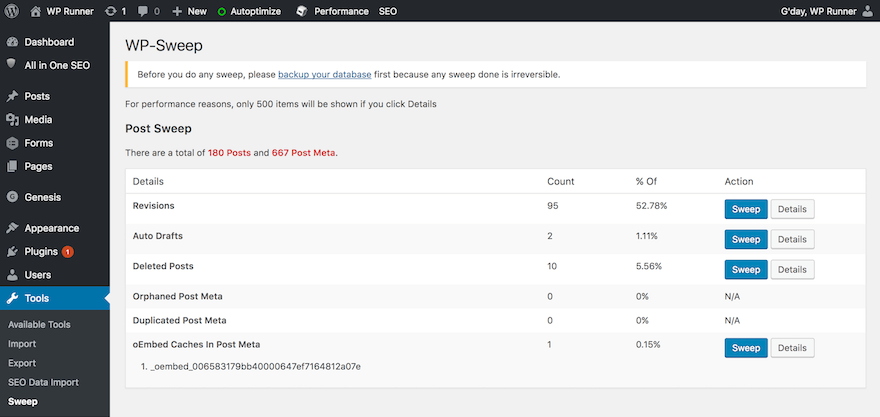The height and width of the screenshot is (417, 880).
Task: Click the plus New icon
Action: (177, 11)
